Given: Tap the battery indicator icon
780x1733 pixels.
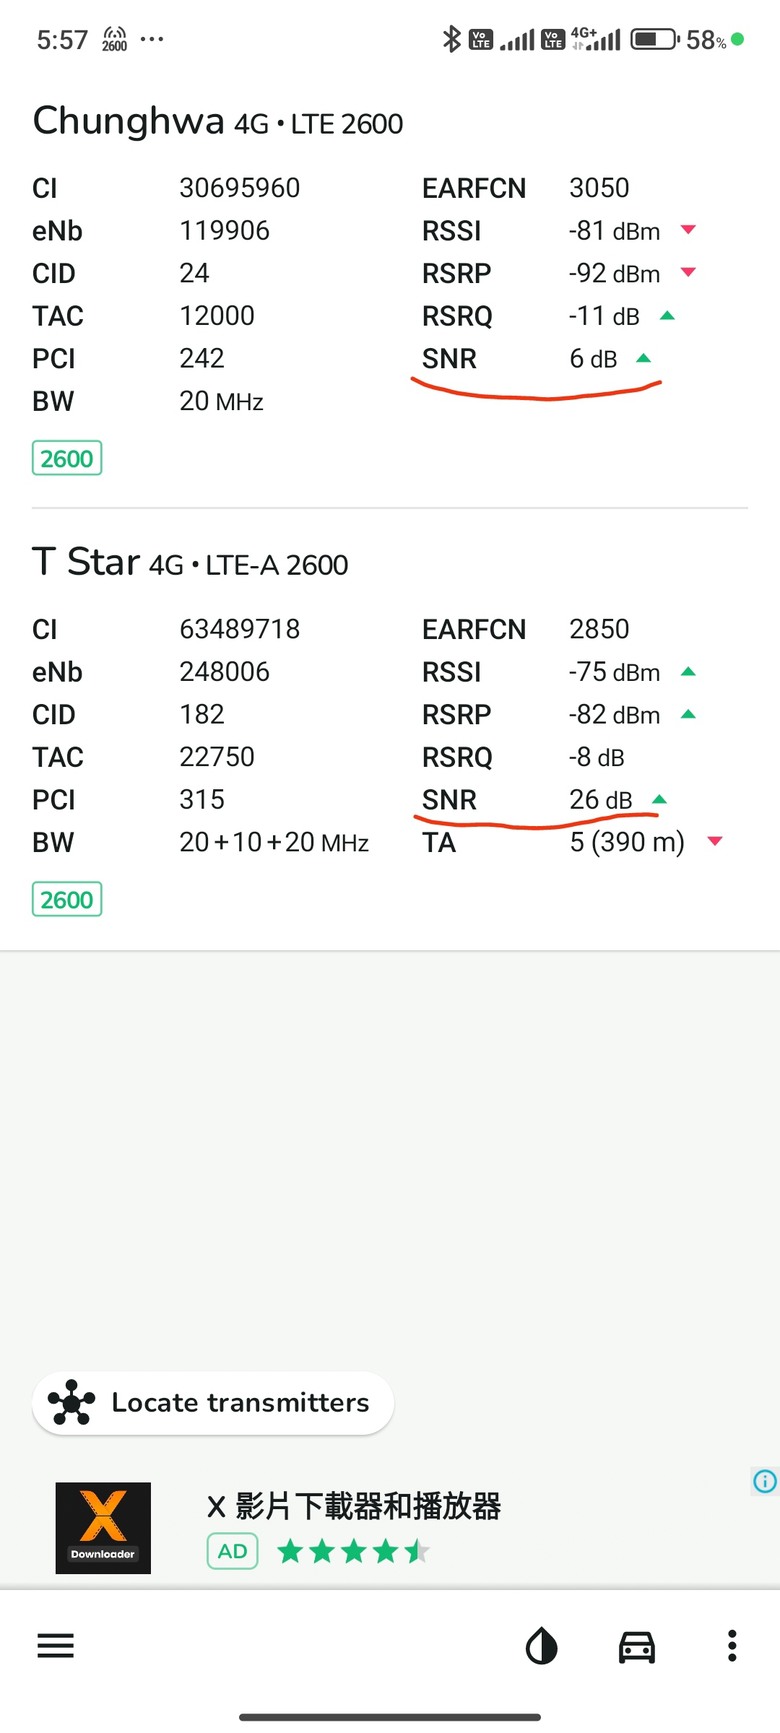Looking at the screenshot, I should coord(655,40).
